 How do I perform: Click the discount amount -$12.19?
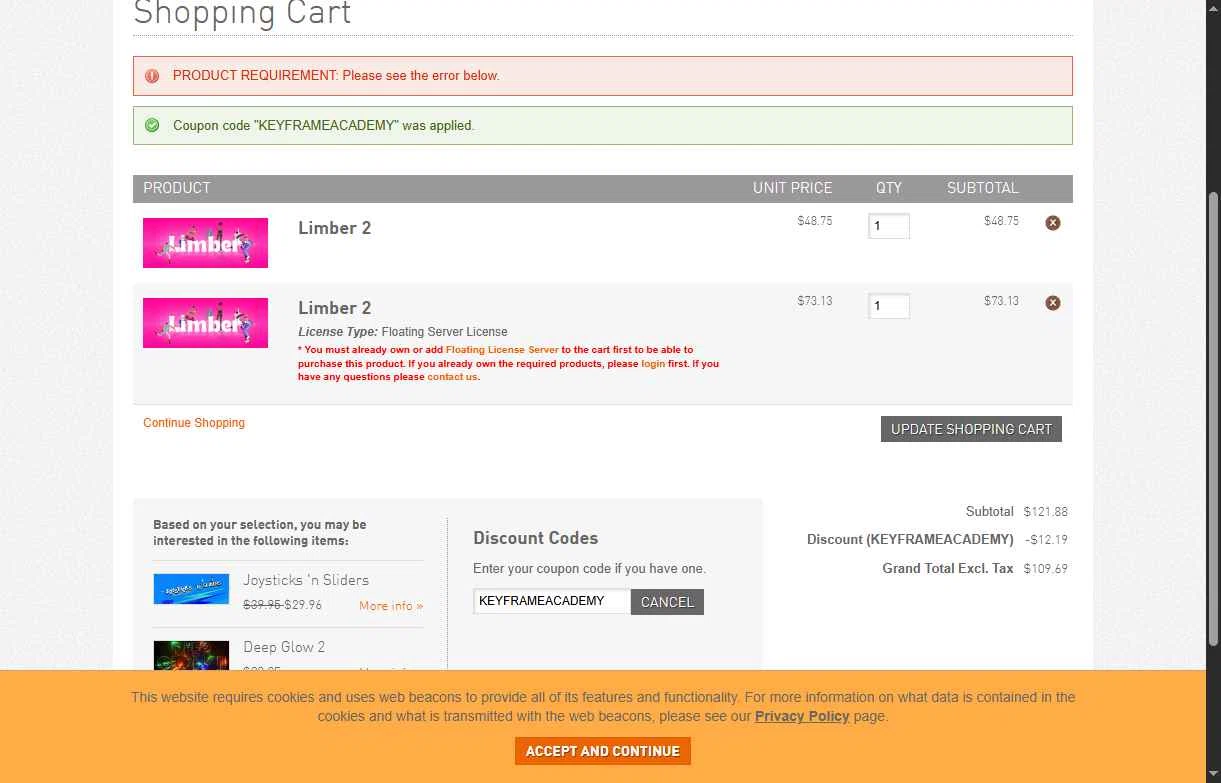[x=1046, y=539]
